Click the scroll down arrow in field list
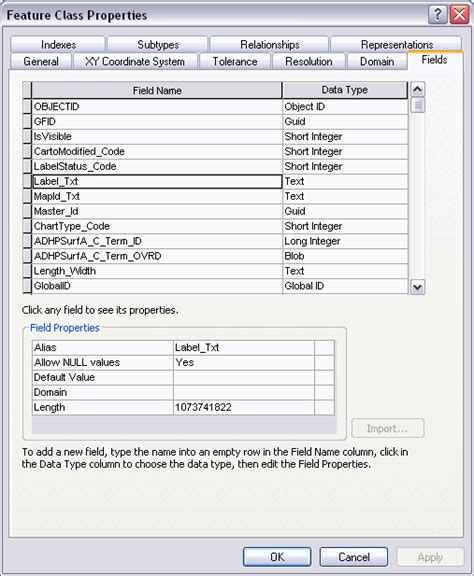Screen dimensions: 474x576 tap(417, 287)
